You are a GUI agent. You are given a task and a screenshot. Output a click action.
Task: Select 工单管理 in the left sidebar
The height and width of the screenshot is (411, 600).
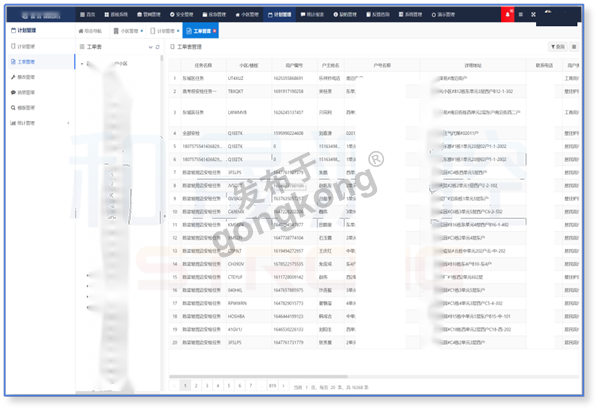click(x=25, y=62)
